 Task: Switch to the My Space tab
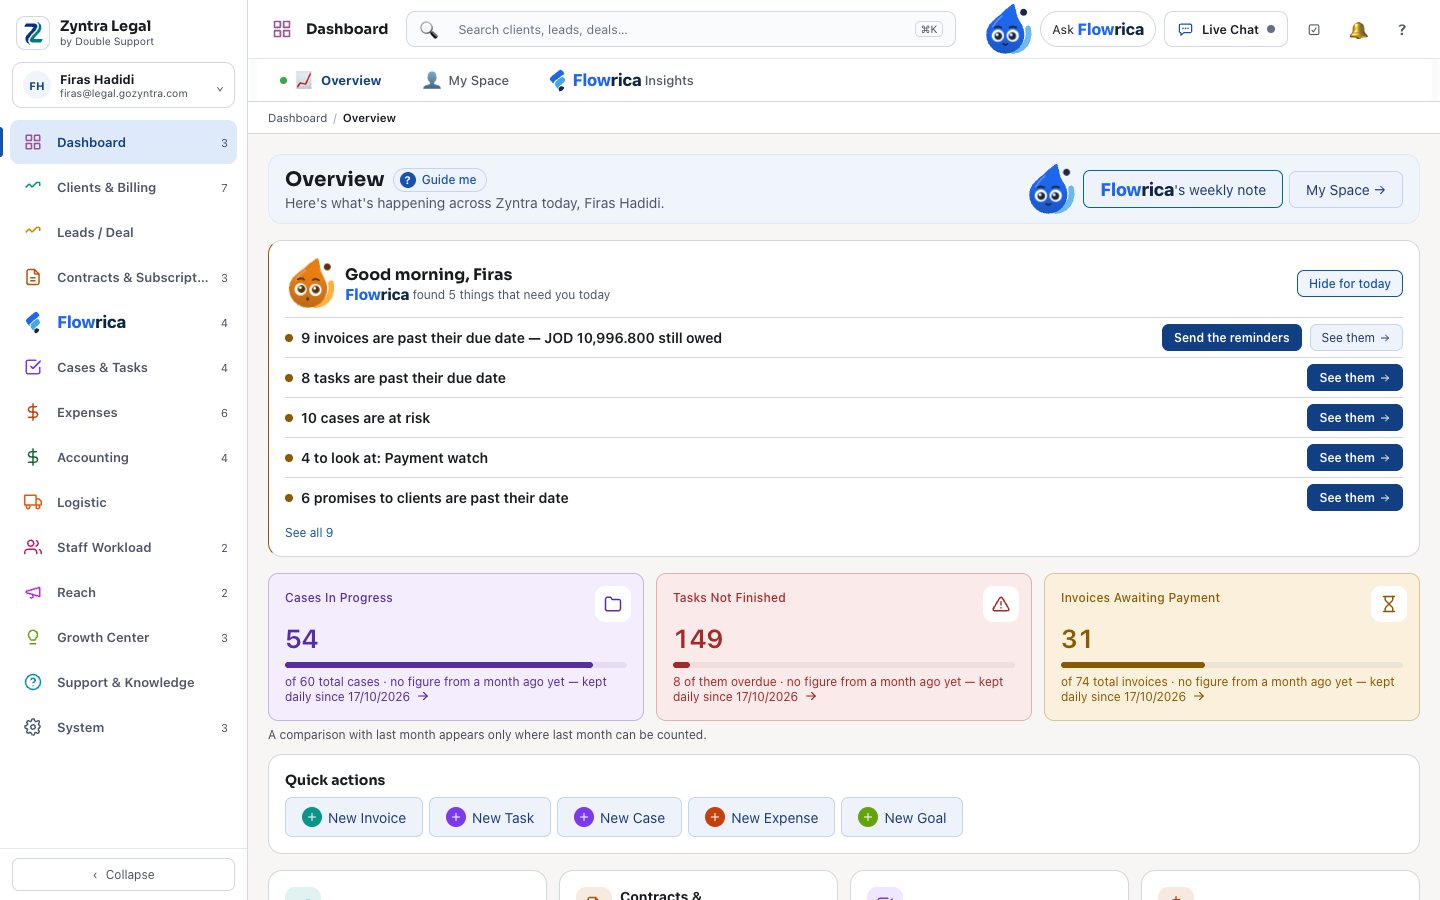[x=466, y=80]
